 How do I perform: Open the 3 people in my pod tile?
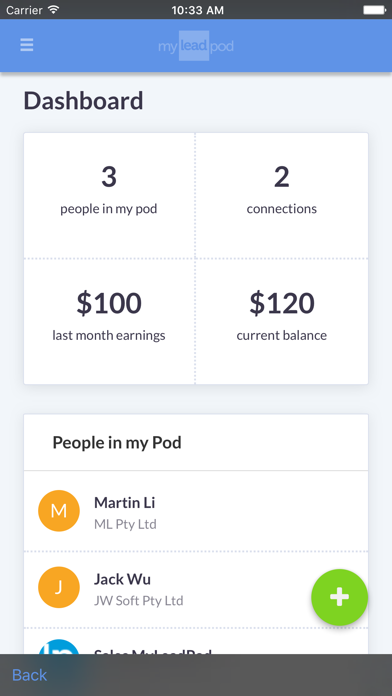click(x=109, y=195)
